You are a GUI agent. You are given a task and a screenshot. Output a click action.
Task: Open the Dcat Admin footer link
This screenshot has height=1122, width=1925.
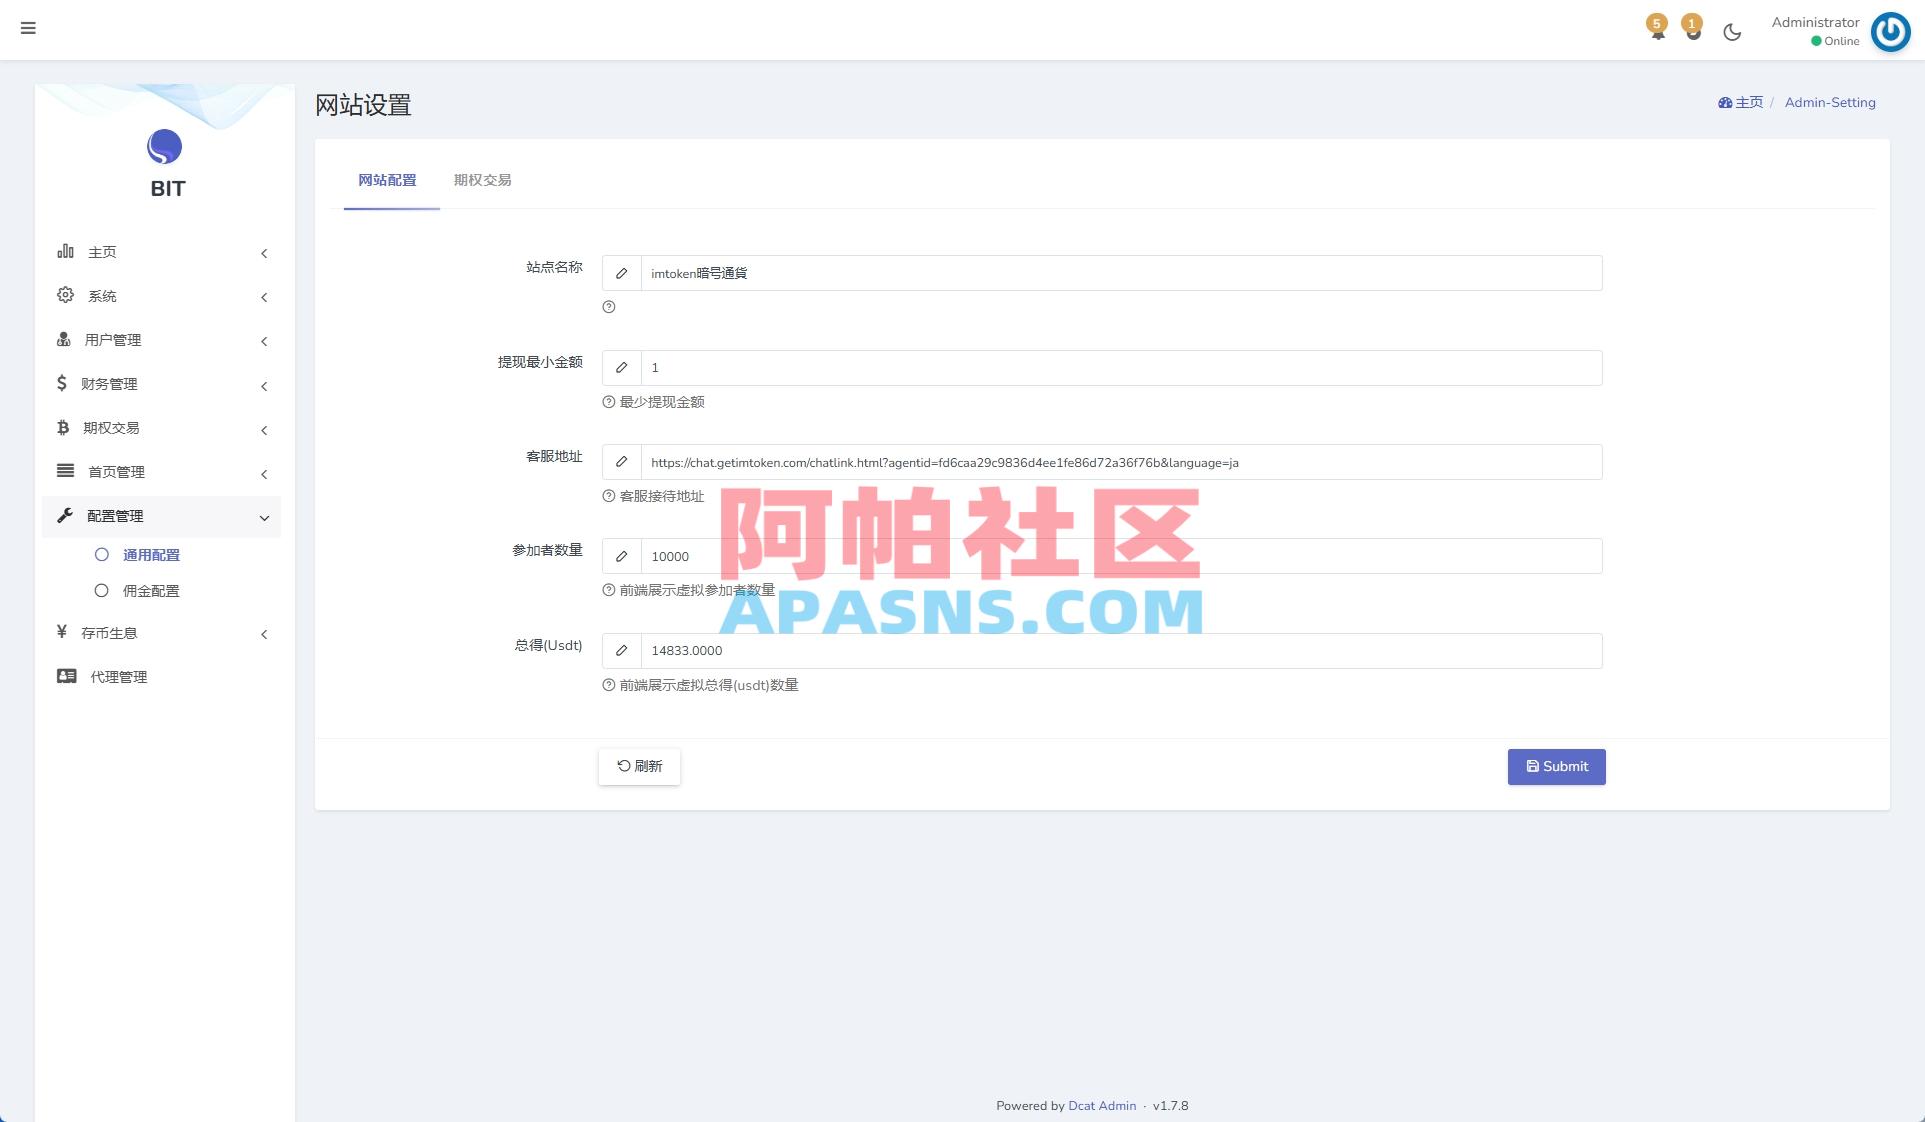tap(1101, 1105)
